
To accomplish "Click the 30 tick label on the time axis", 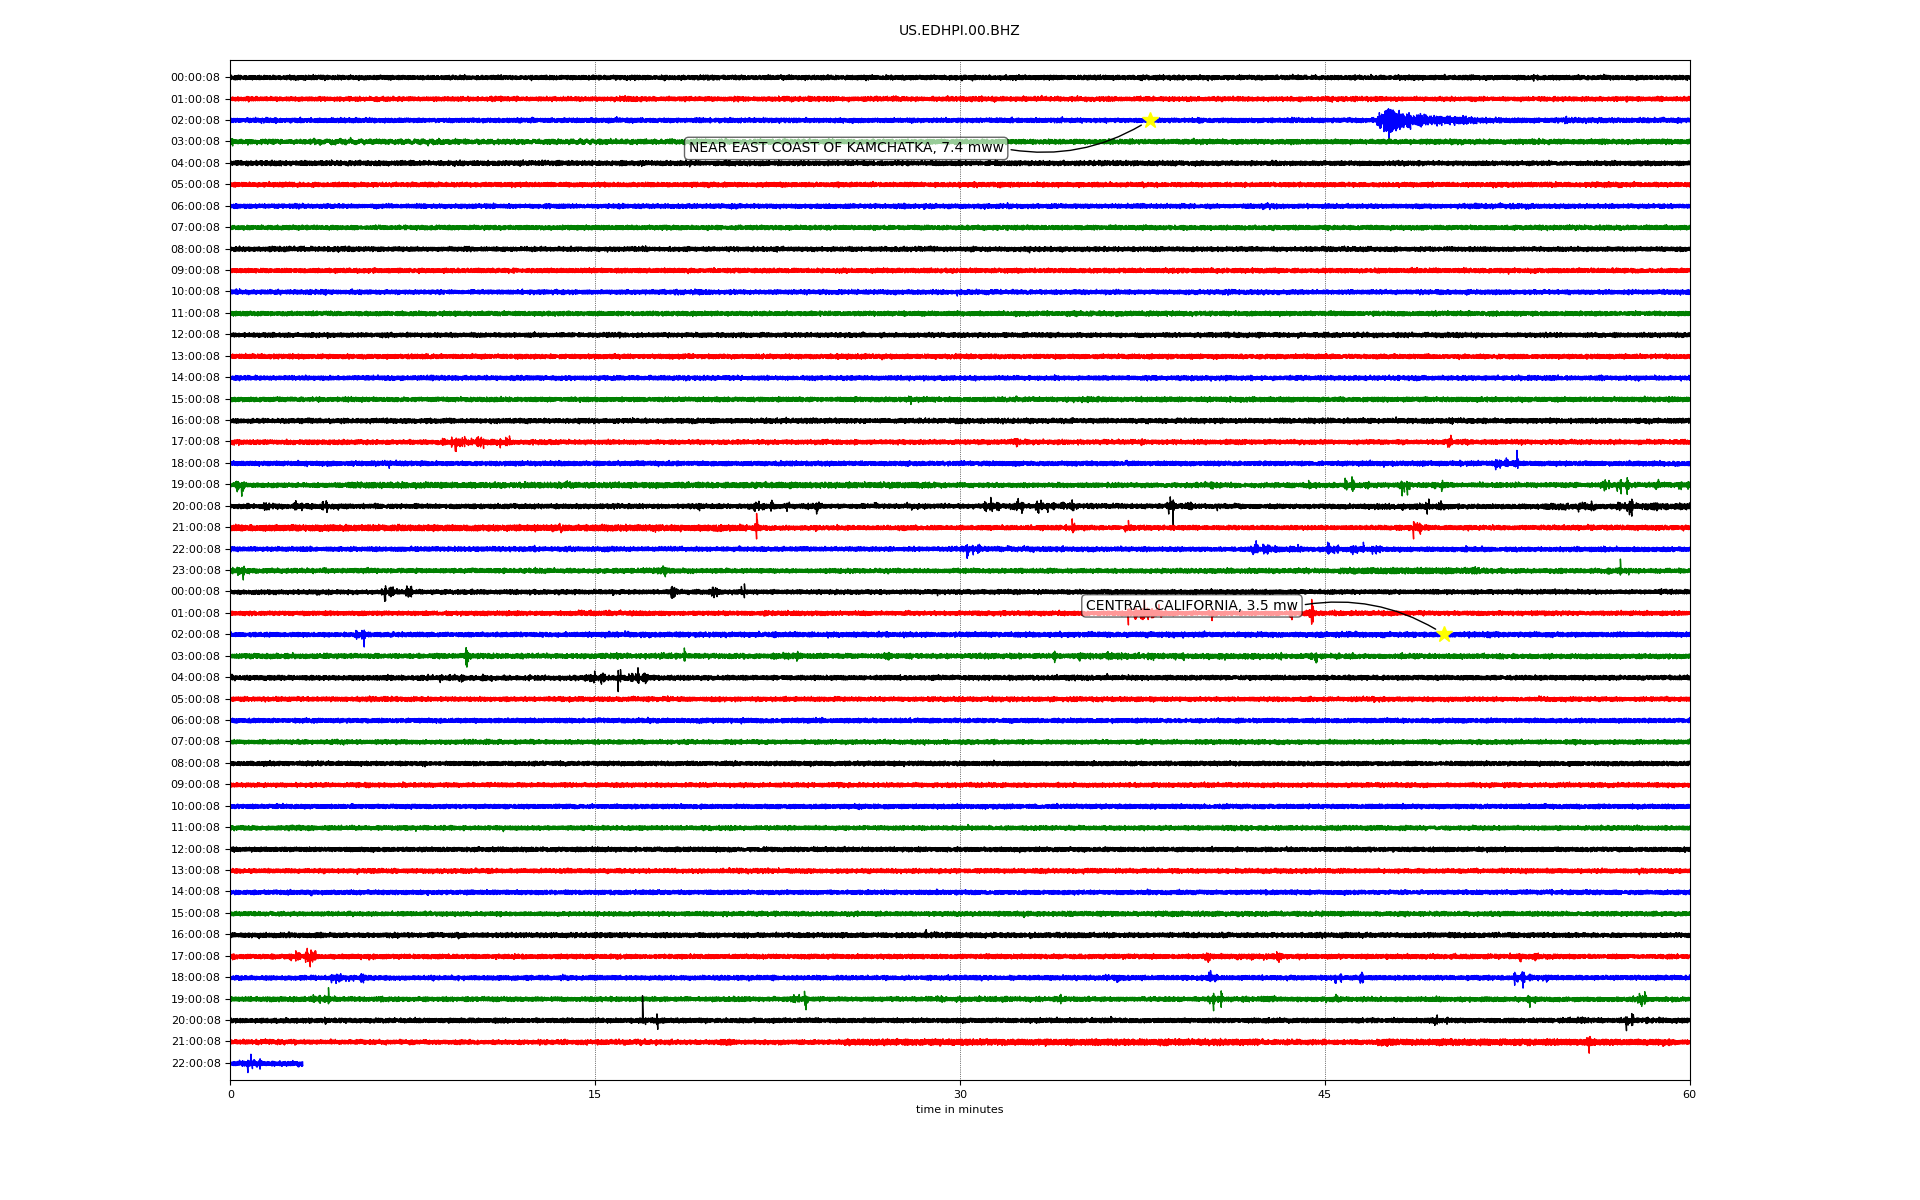I will click(x=960, y=1094).
